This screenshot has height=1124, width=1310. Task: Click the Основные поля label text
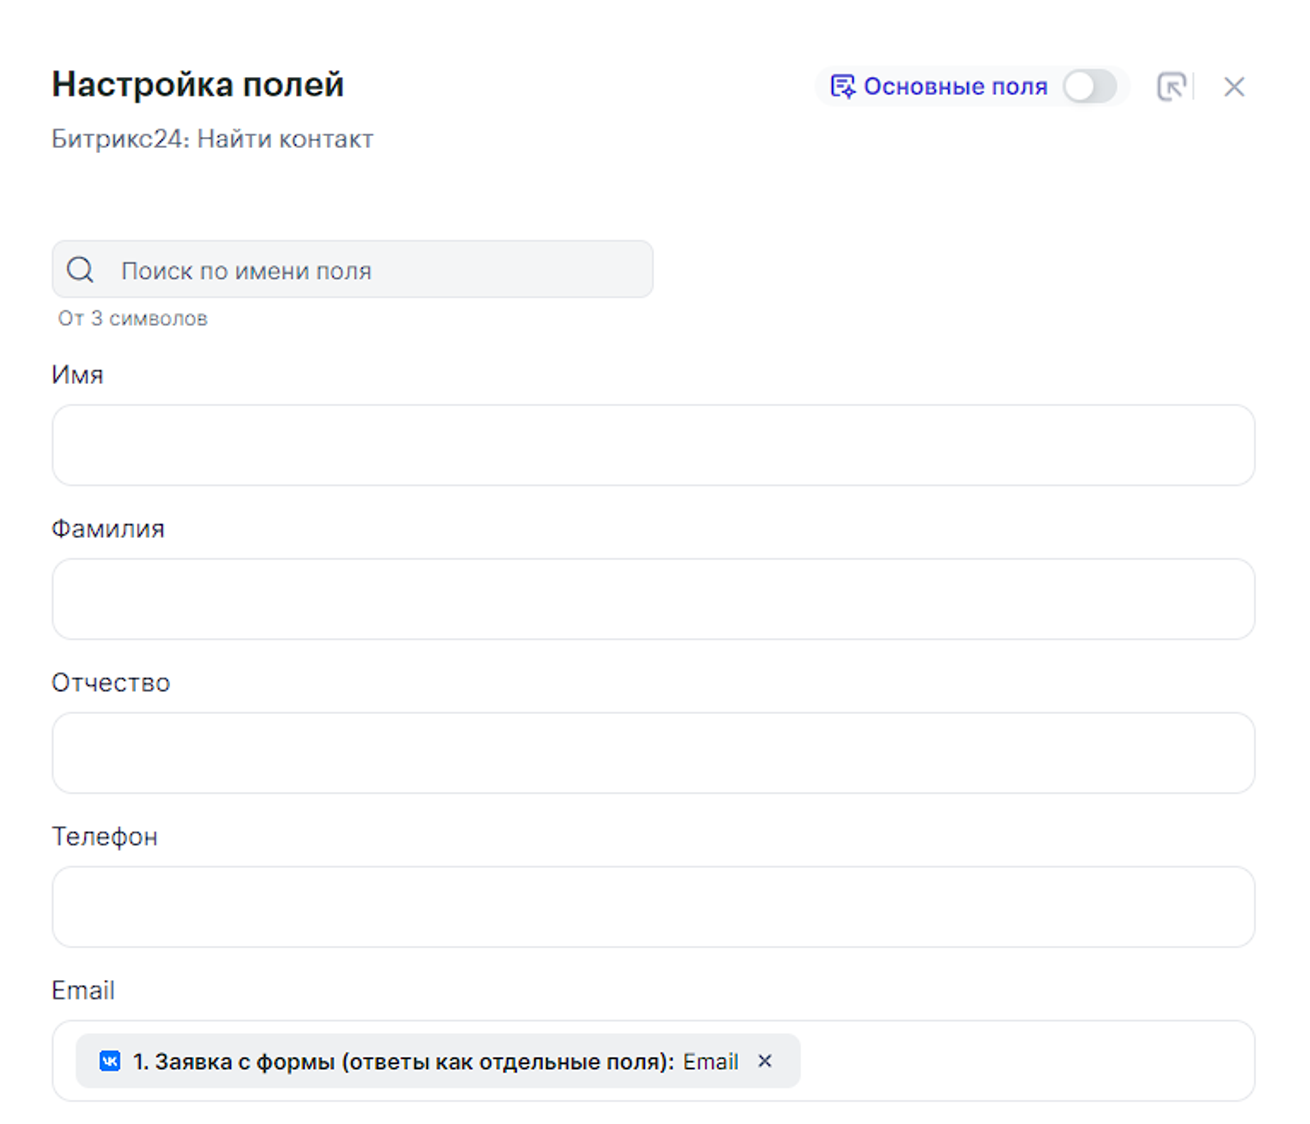point(955,87)
